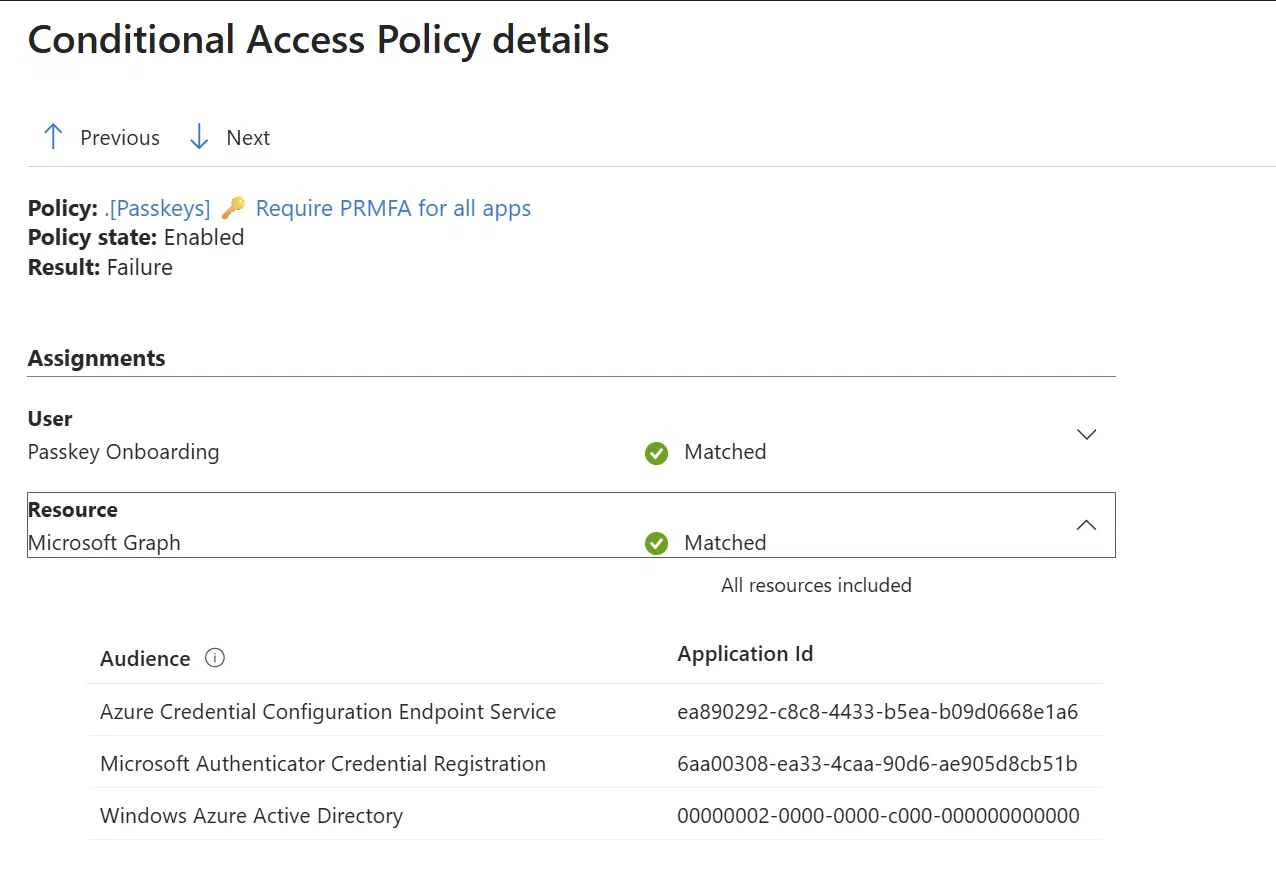Click the green Matched checkmark in User row

(x=656, y=453)
